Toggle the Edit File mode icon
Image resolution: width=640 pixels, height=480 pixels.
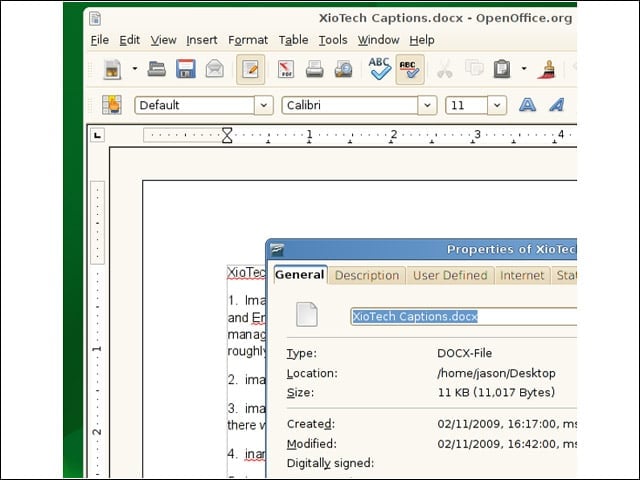(x=250, y=69)
